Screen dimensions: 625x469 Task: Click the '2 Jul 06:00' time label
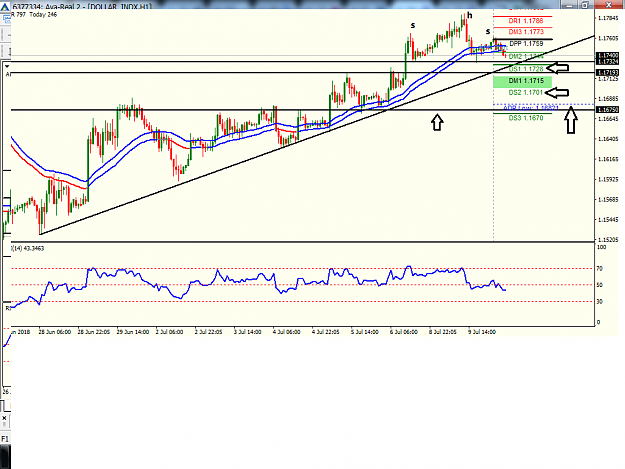point(169,332)
